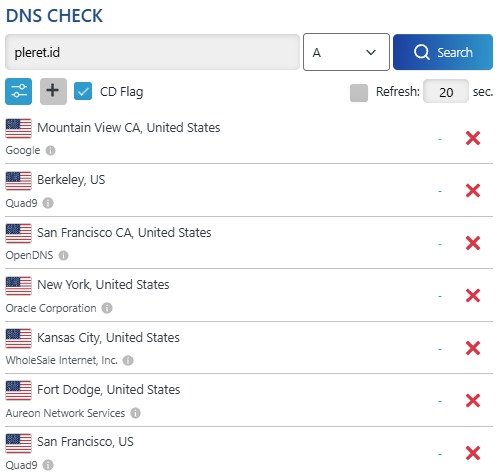Click info icon next to WholeSale Internet, Inc.

pyautogui.click(x=128, y=360)
